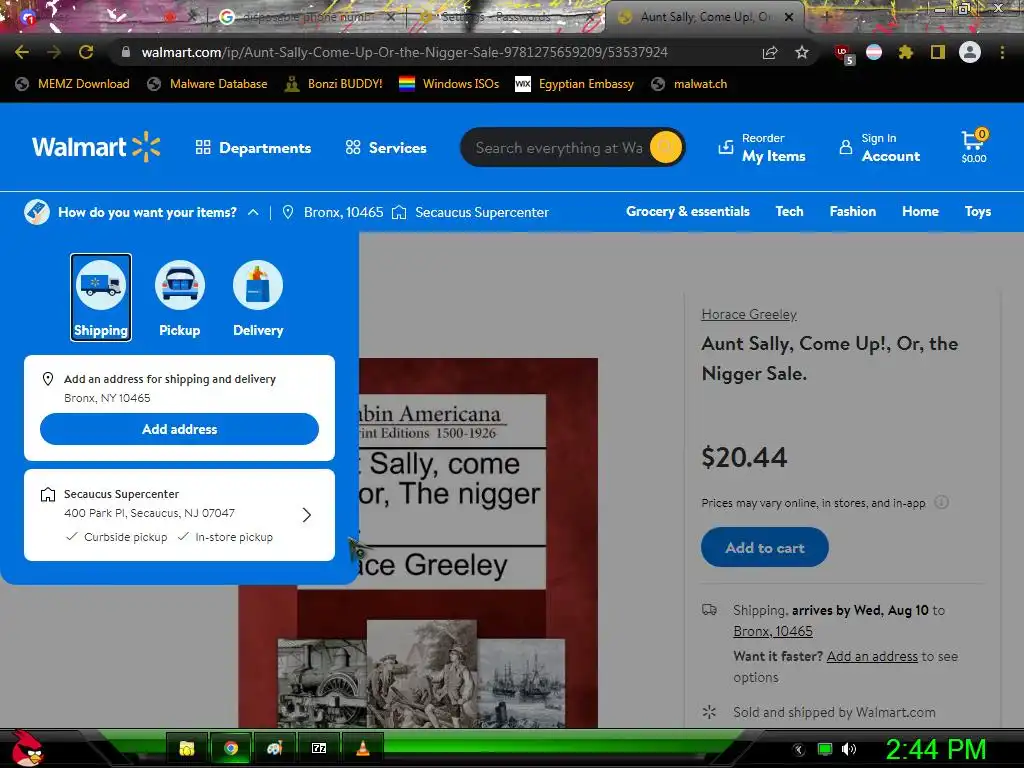Click the browser forward arrow
The image size is (1024, 768).
(x=54, y=52)
